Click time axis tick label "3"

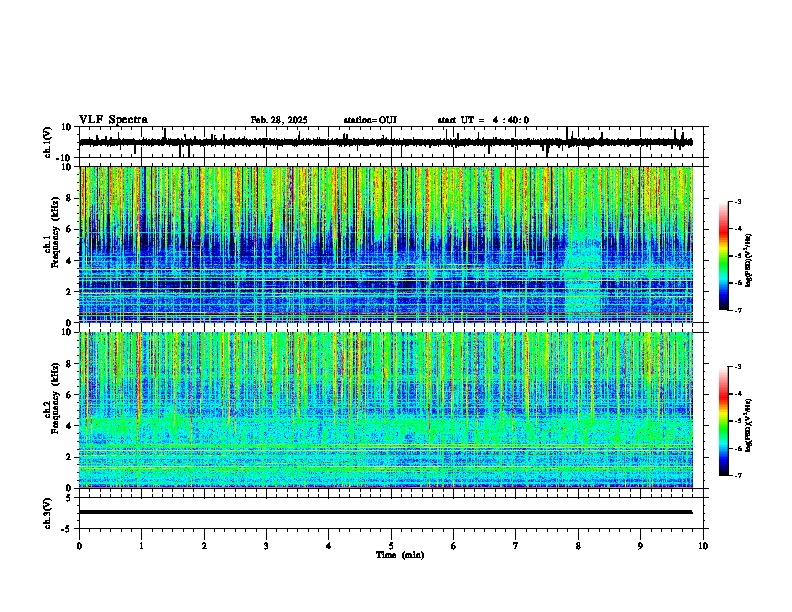(x=266, y=546)
